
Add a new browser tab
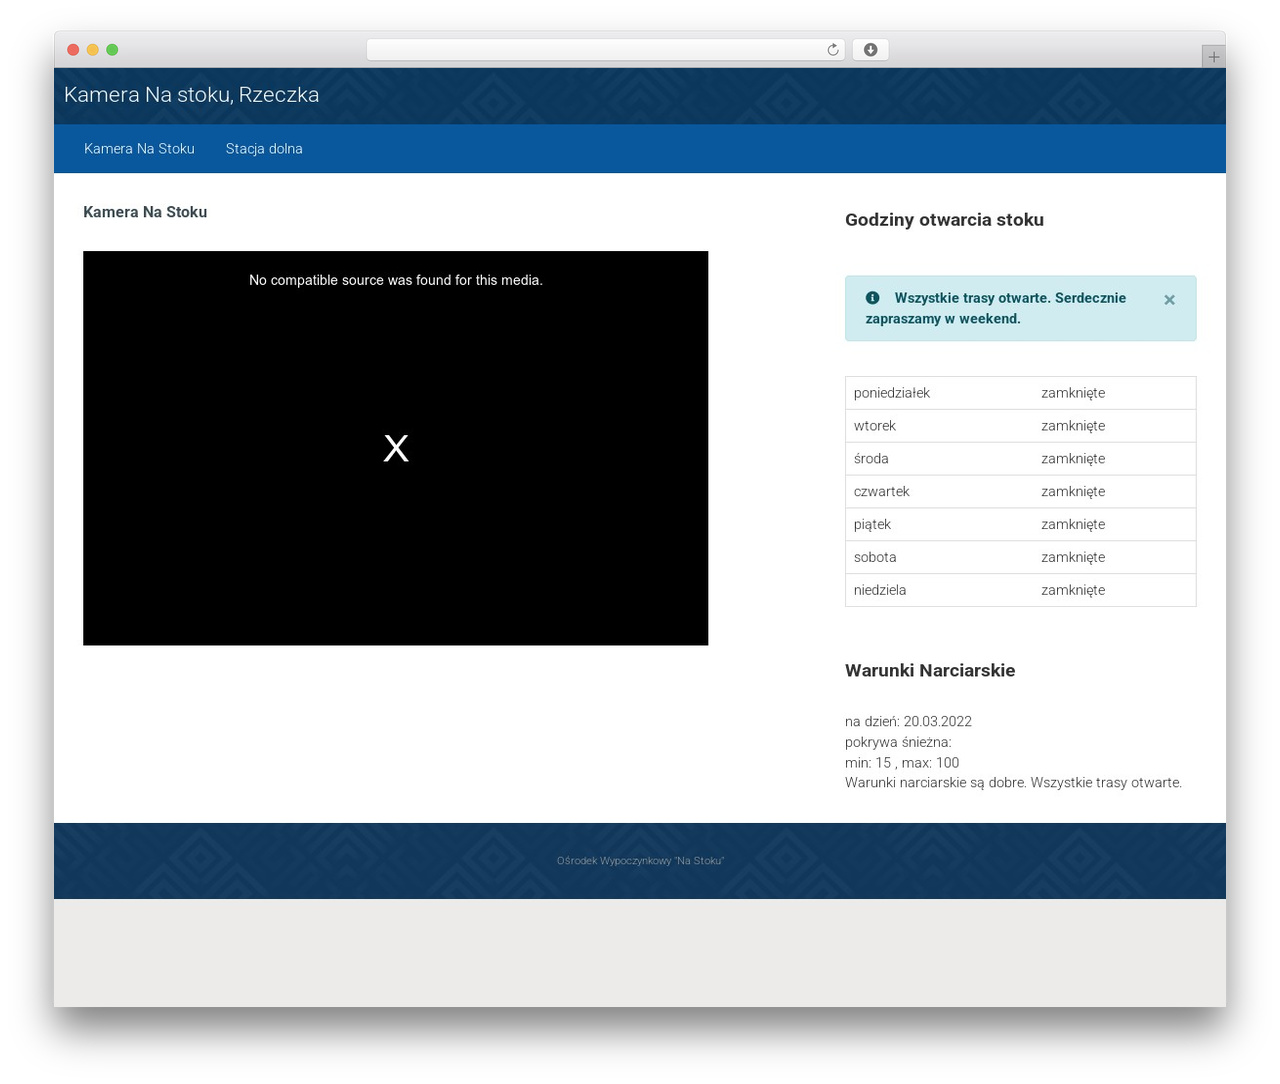(x=1213, y=57)
